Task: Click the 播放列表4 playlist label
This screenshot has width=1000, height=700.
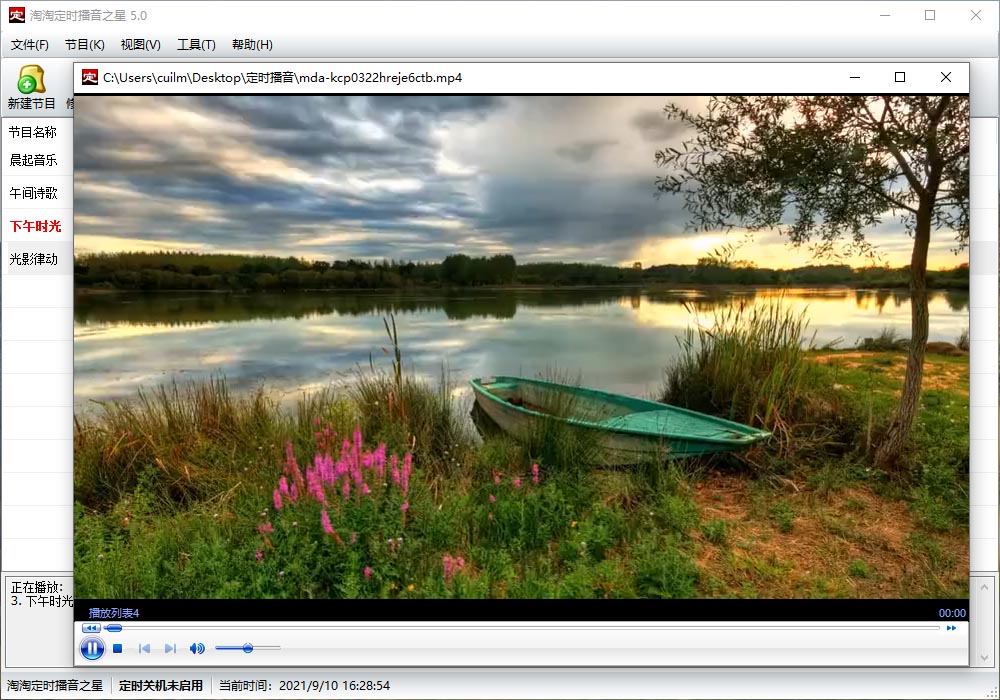Action: (114, 613)
